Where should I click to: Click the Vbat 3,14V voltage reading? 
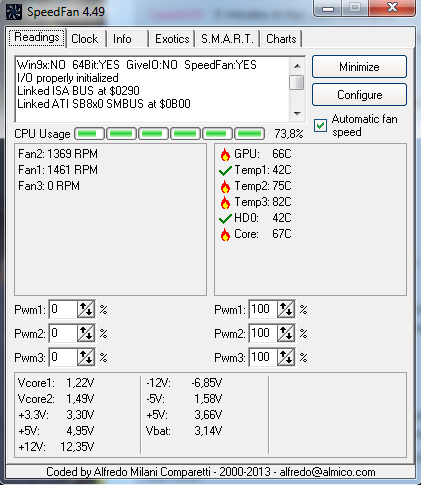click(184, 431)
